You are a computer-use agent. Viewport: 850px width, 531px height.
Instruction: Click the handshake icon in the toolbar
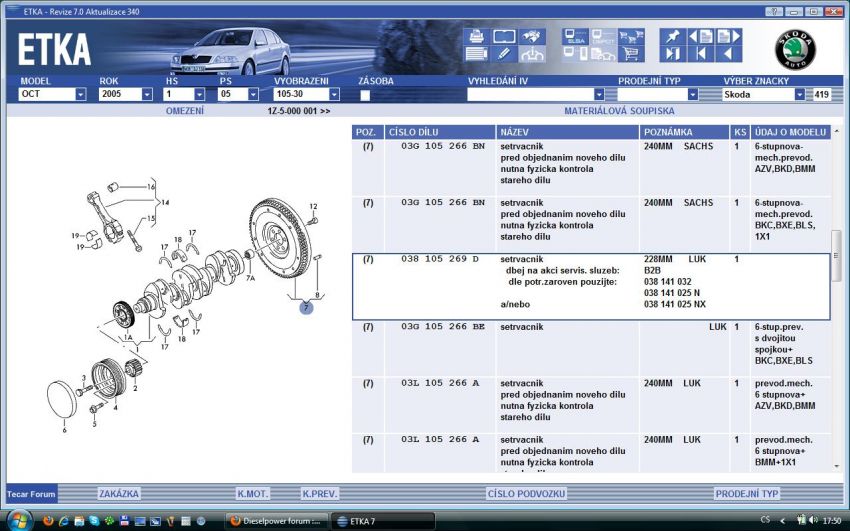pos(533,53)
